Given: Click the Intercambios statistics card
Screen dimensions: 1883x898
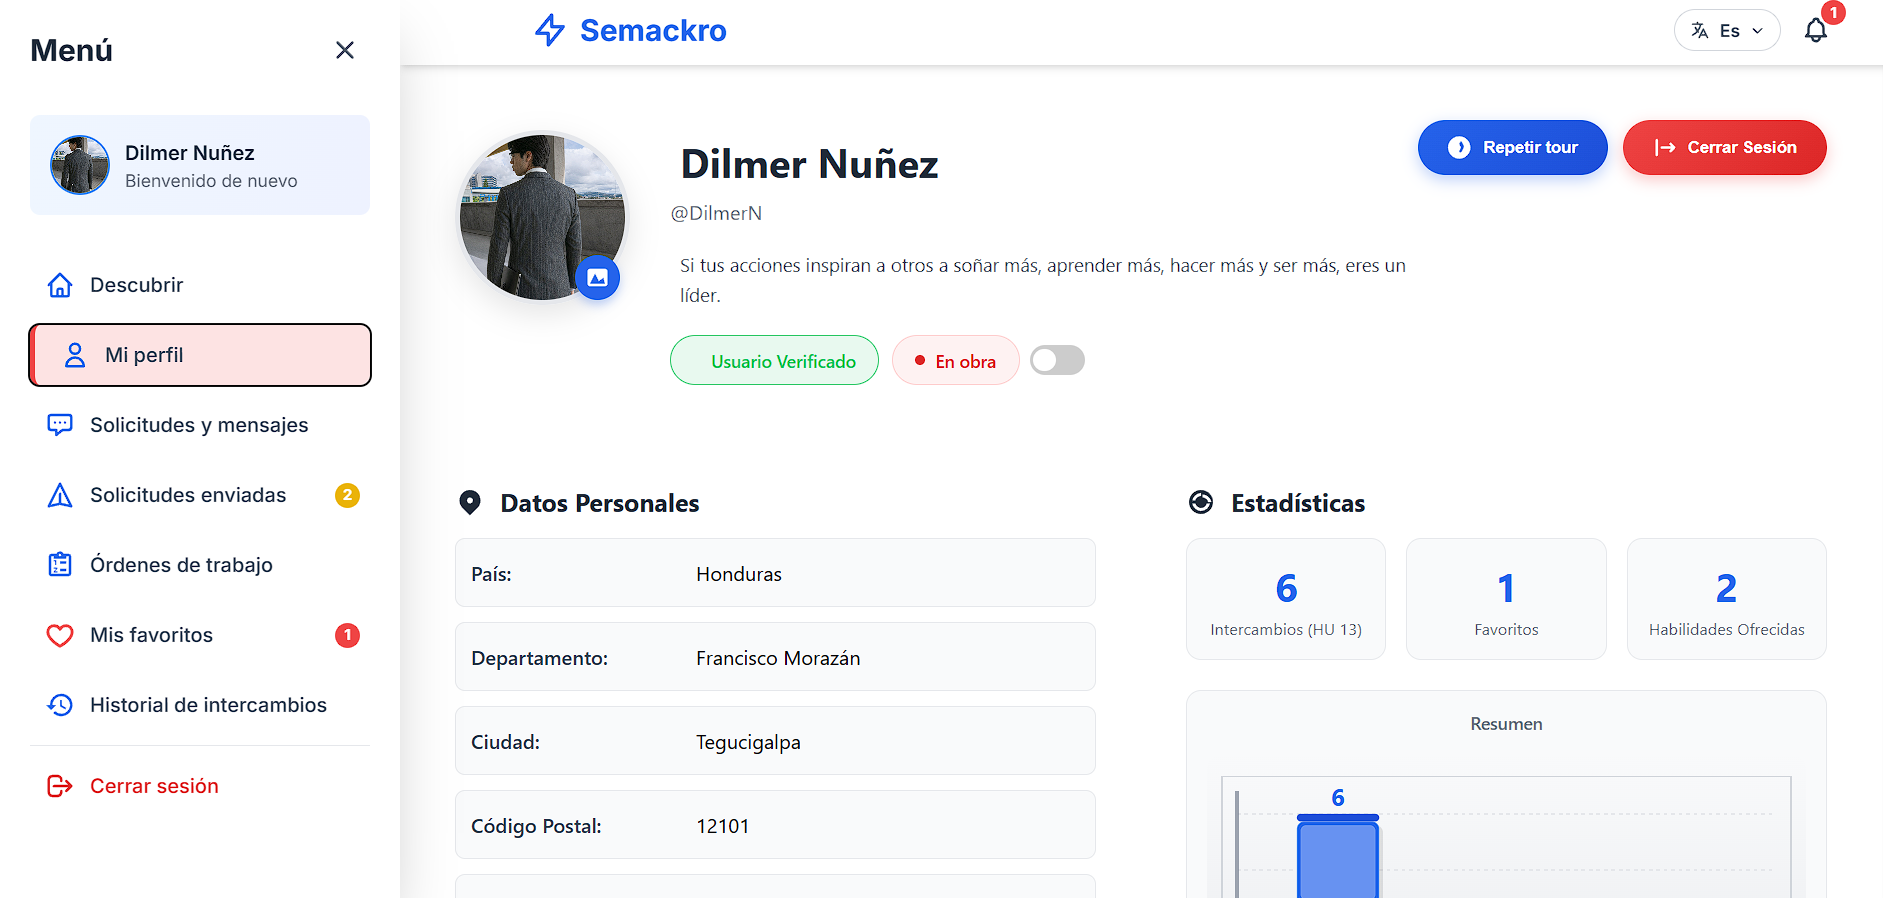Looking at the screenshot, I should click(x=1285, y=599).
